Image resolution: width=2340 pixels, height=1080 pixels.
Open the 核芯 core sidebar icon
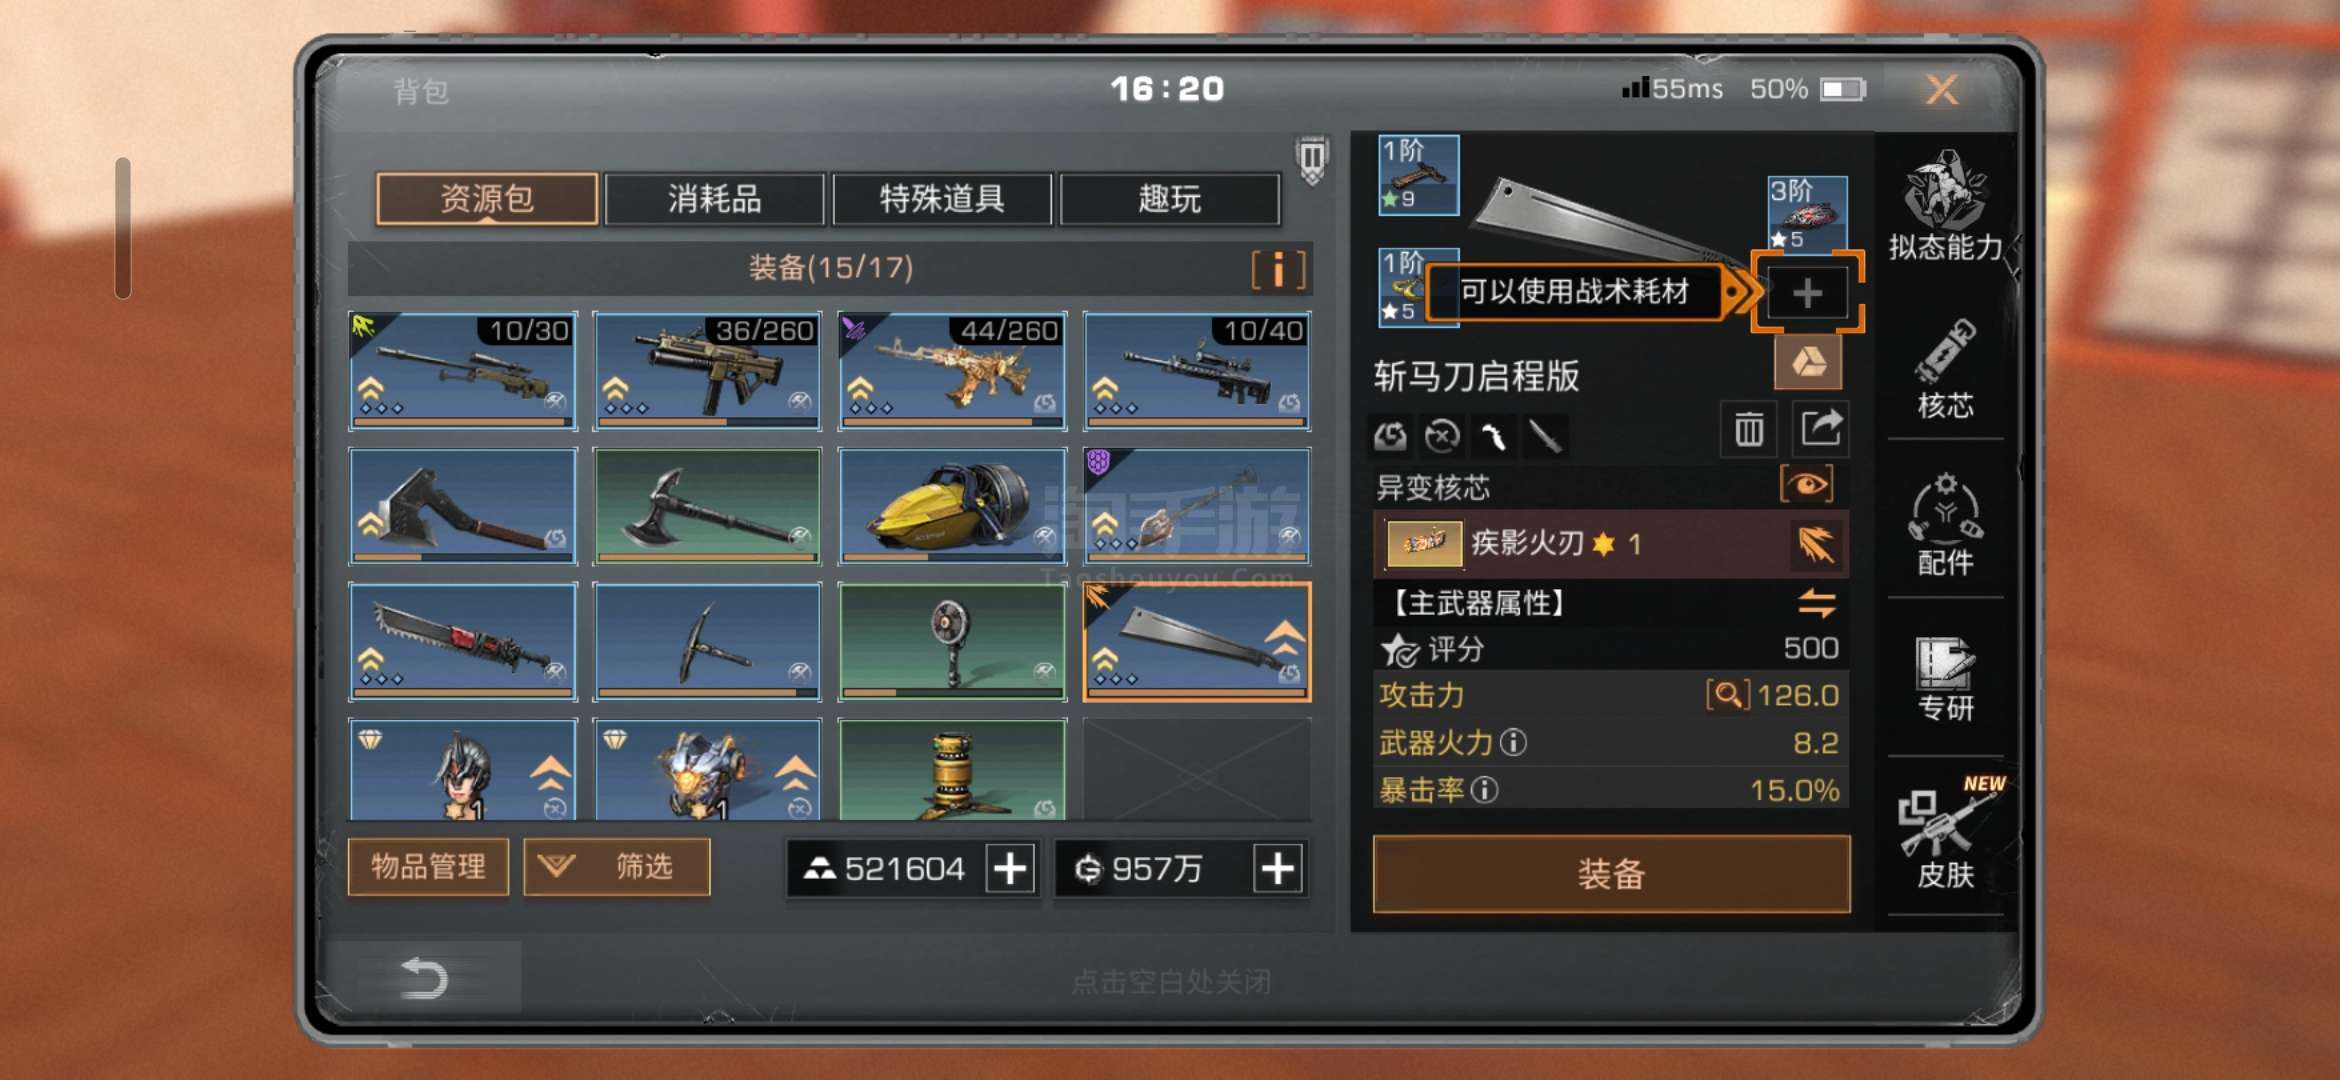coord(1945,368)
